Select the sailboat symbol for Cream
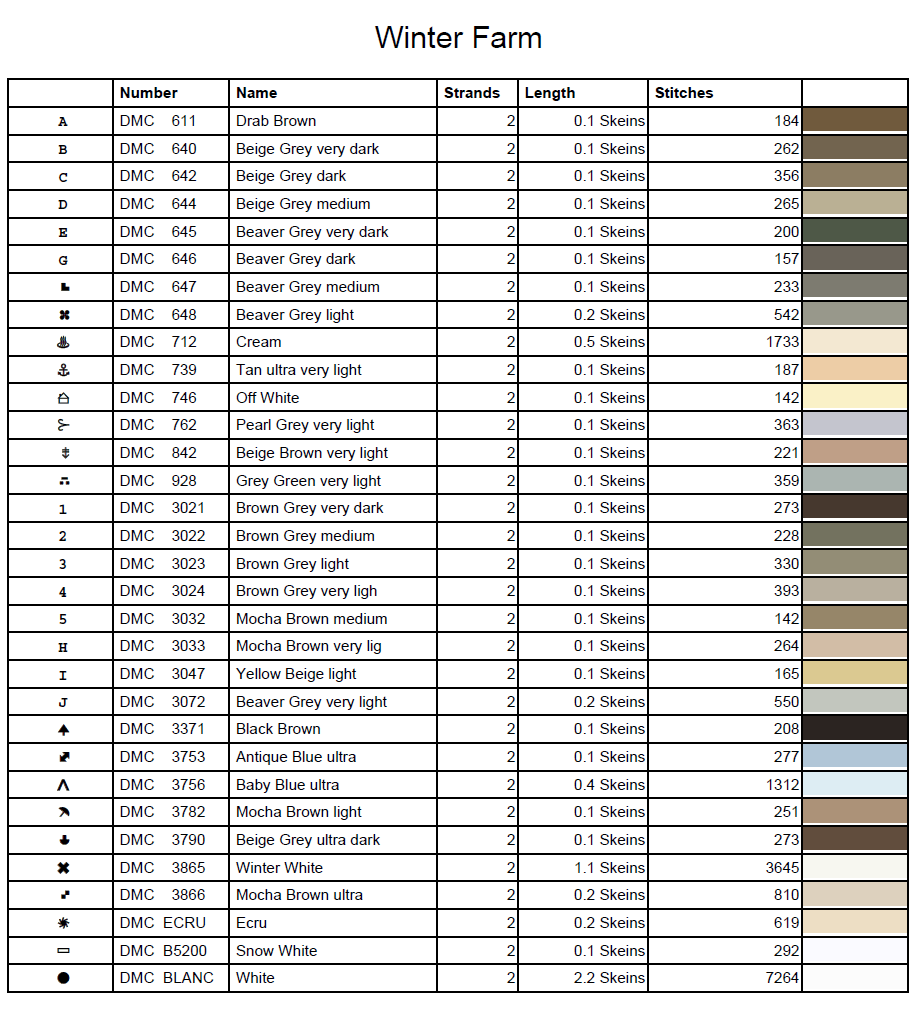The image size is (912, 1029). pos(63,342)
